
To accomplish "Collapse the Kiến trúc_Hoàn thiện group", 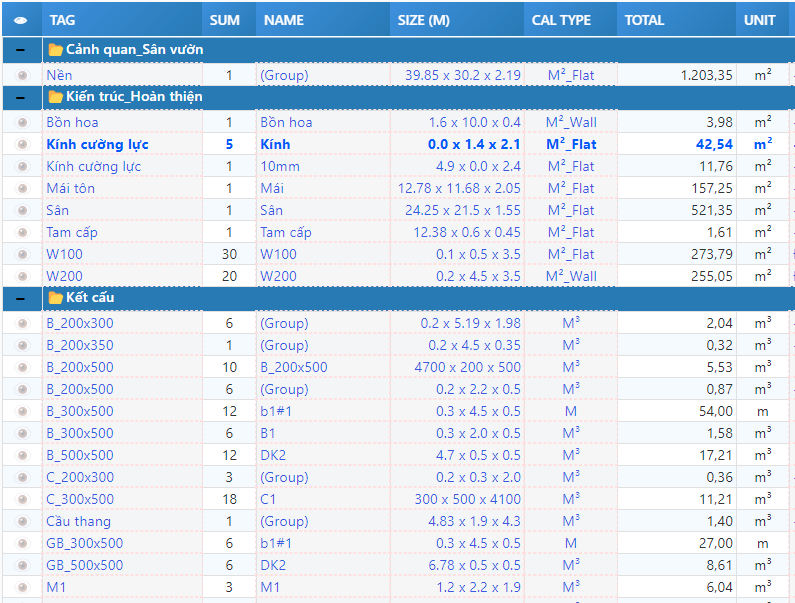I will tap(21, 97).
